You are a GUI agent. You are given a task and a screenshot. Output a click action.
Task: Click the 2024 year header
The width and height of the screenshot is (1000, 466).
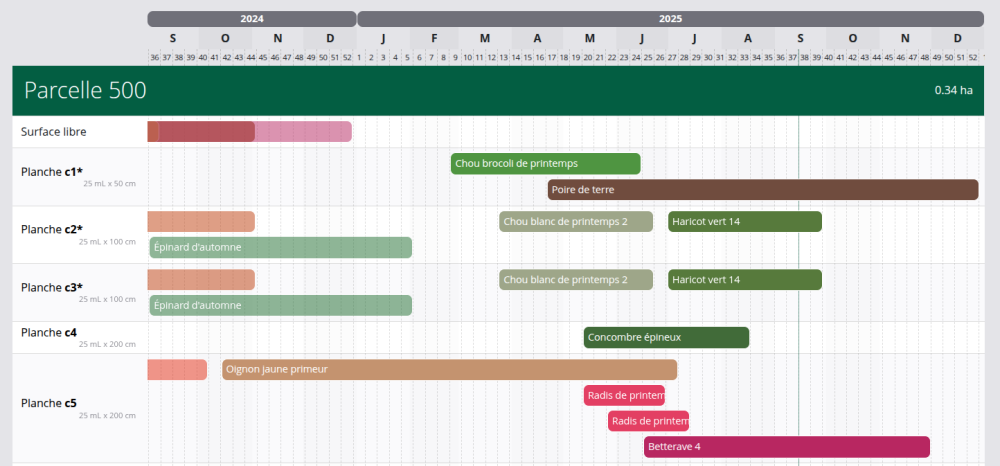(x=252, y=19)
